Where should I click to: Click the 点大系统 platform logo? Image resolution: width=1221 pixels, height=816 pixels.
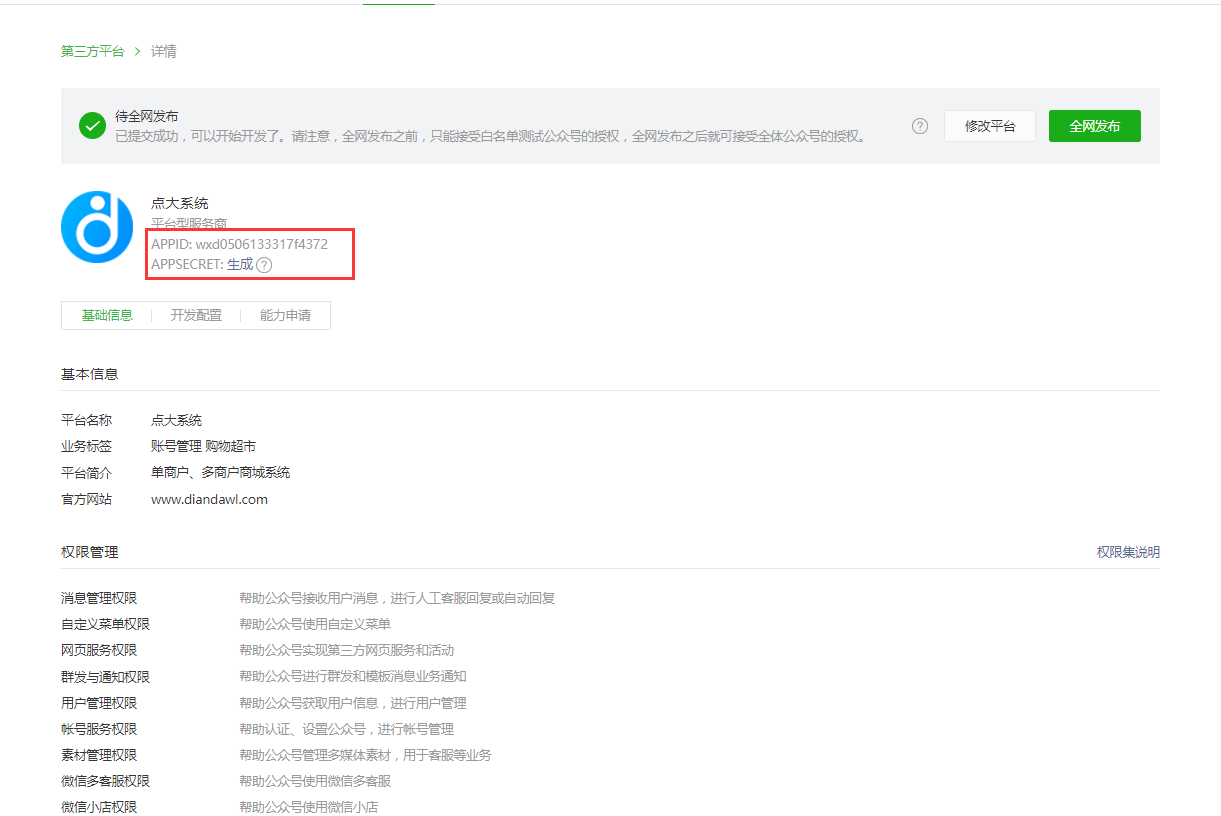pyautogui.click(x=97, y=227)
